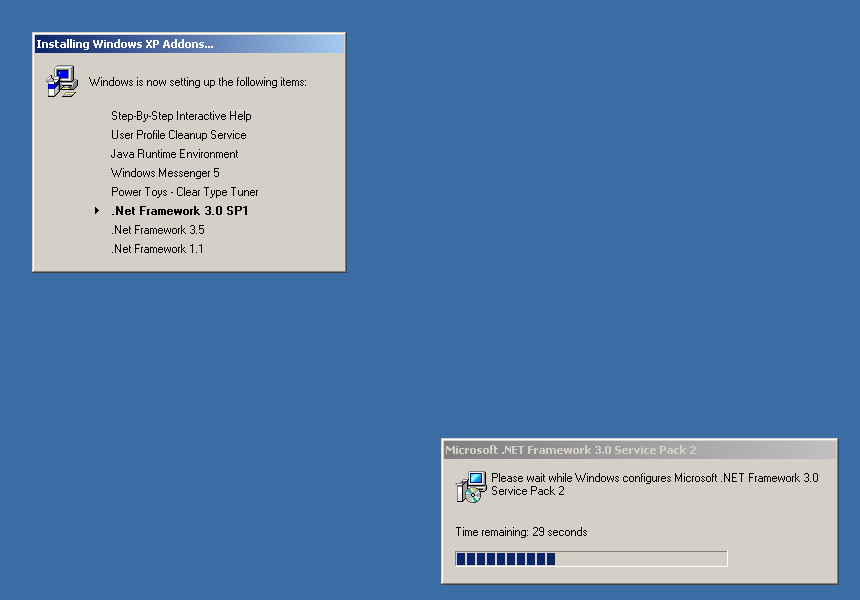Click the setup computer icon in Addons window
The width and height of the screenshot is (860, 600).
(62, 82)
